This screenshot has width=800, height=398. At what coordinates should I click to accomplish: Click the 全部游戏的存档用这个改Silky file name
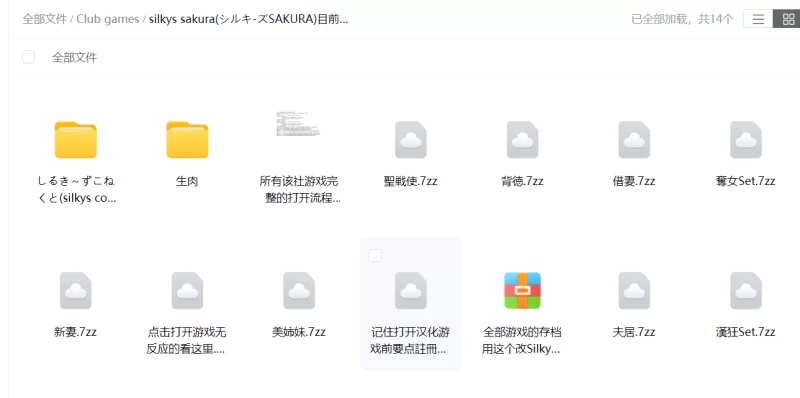point(522,341)
